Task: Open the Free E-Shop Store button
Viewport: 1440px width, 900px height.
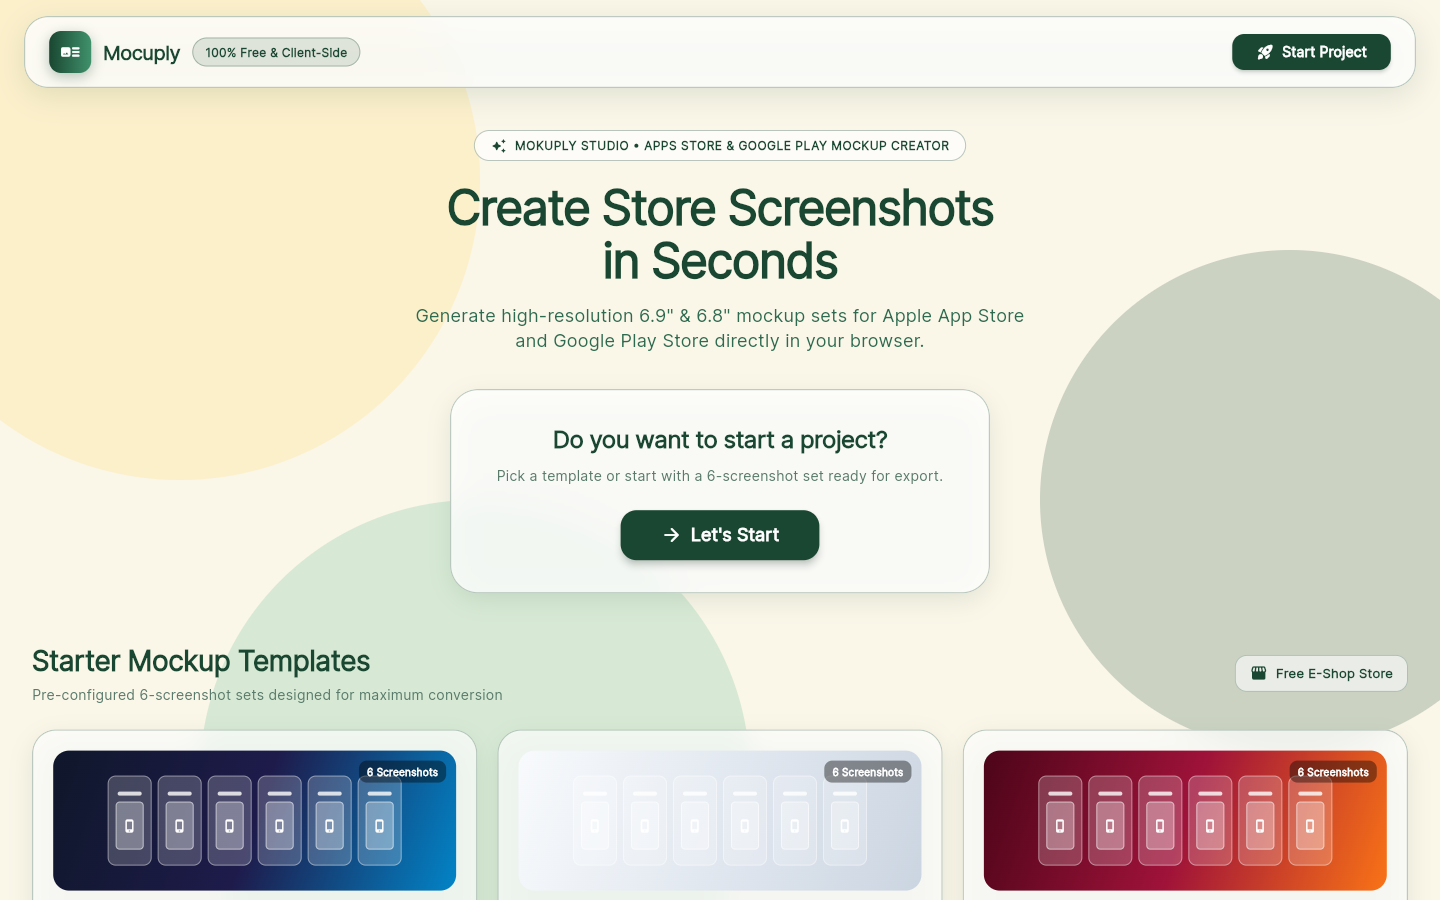Action: (1321, 674)
